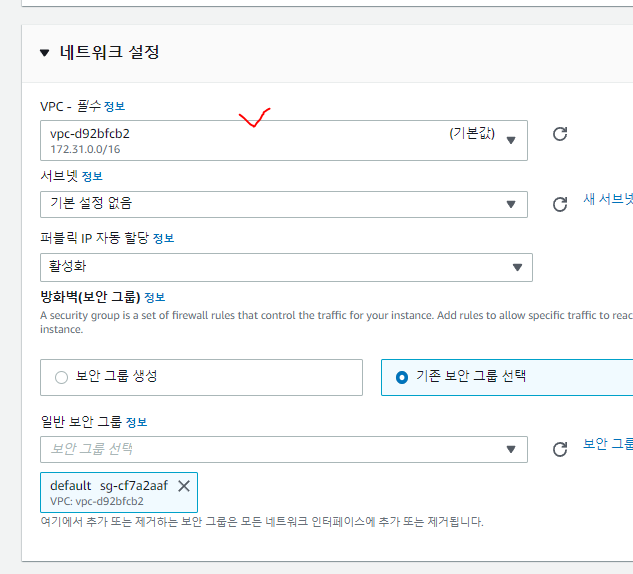The width and height of the screenshot is (633, 574).
Task: Remove default sg-cf7a2aaf security group
Action: [x=183, y=486]
